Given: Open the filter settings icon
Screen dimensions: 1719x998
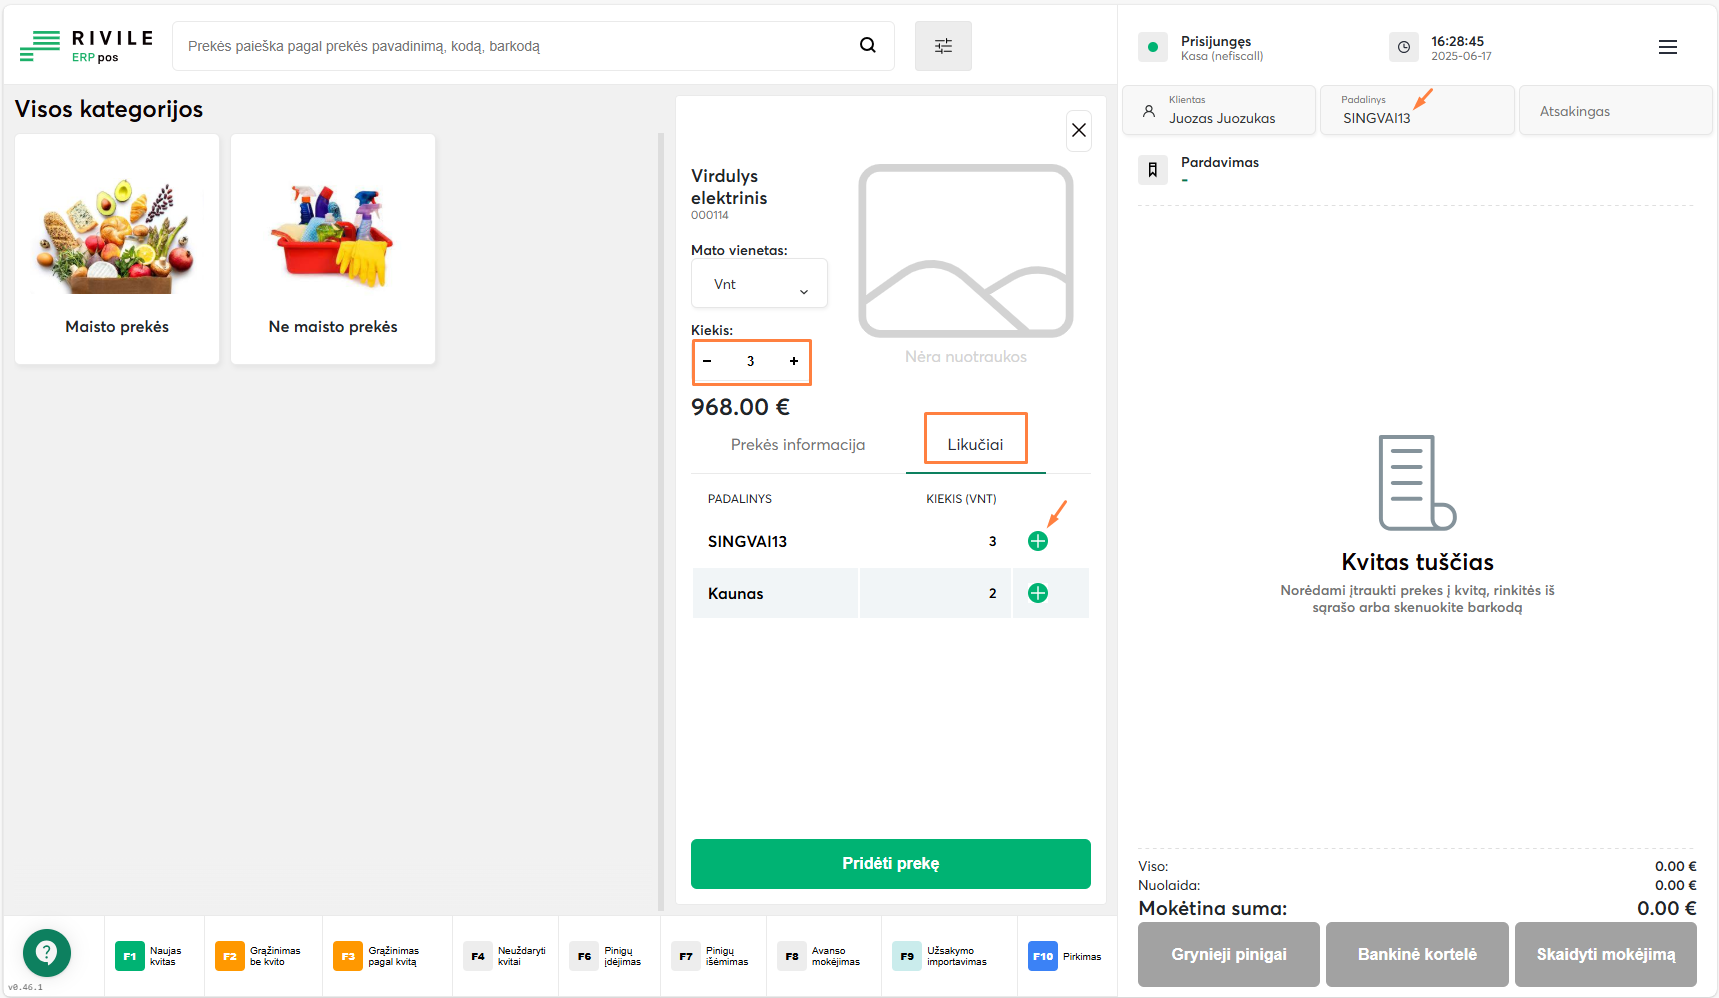Looking at the screenshot, I should pos(943,46).
